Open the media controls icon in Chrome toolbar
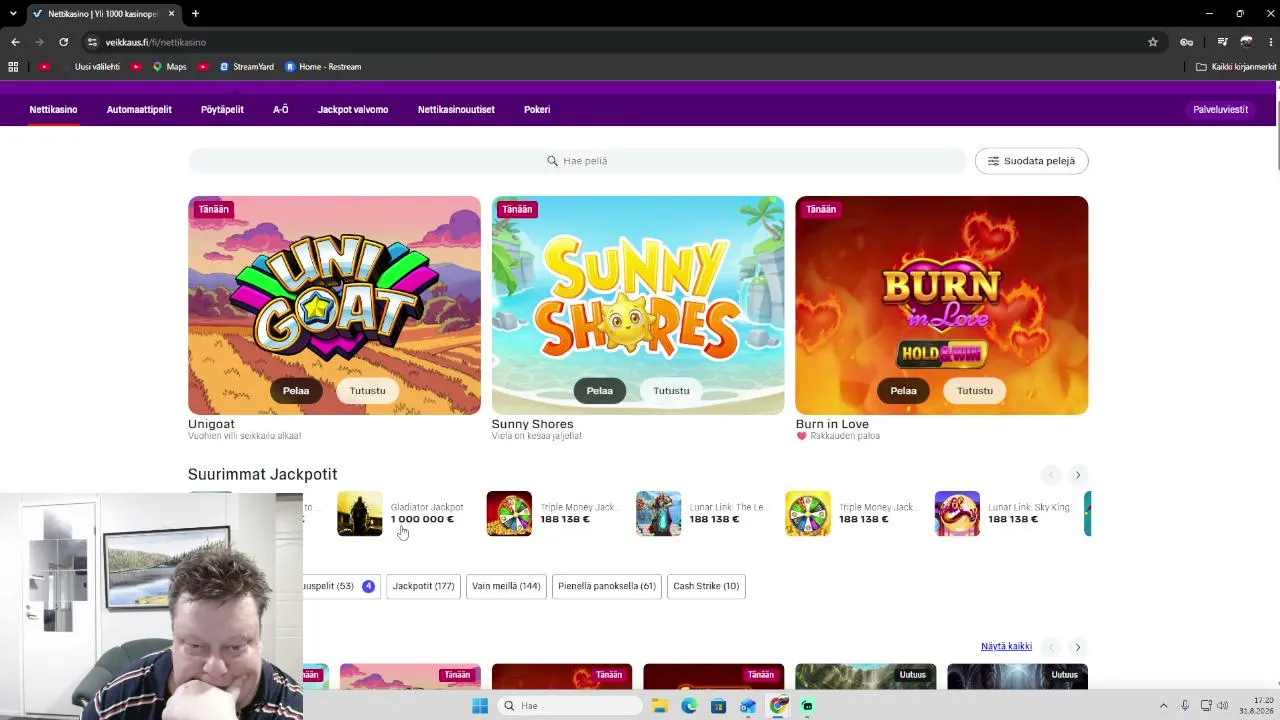This screenshot has height=720, width=1280. (1222, 42)
